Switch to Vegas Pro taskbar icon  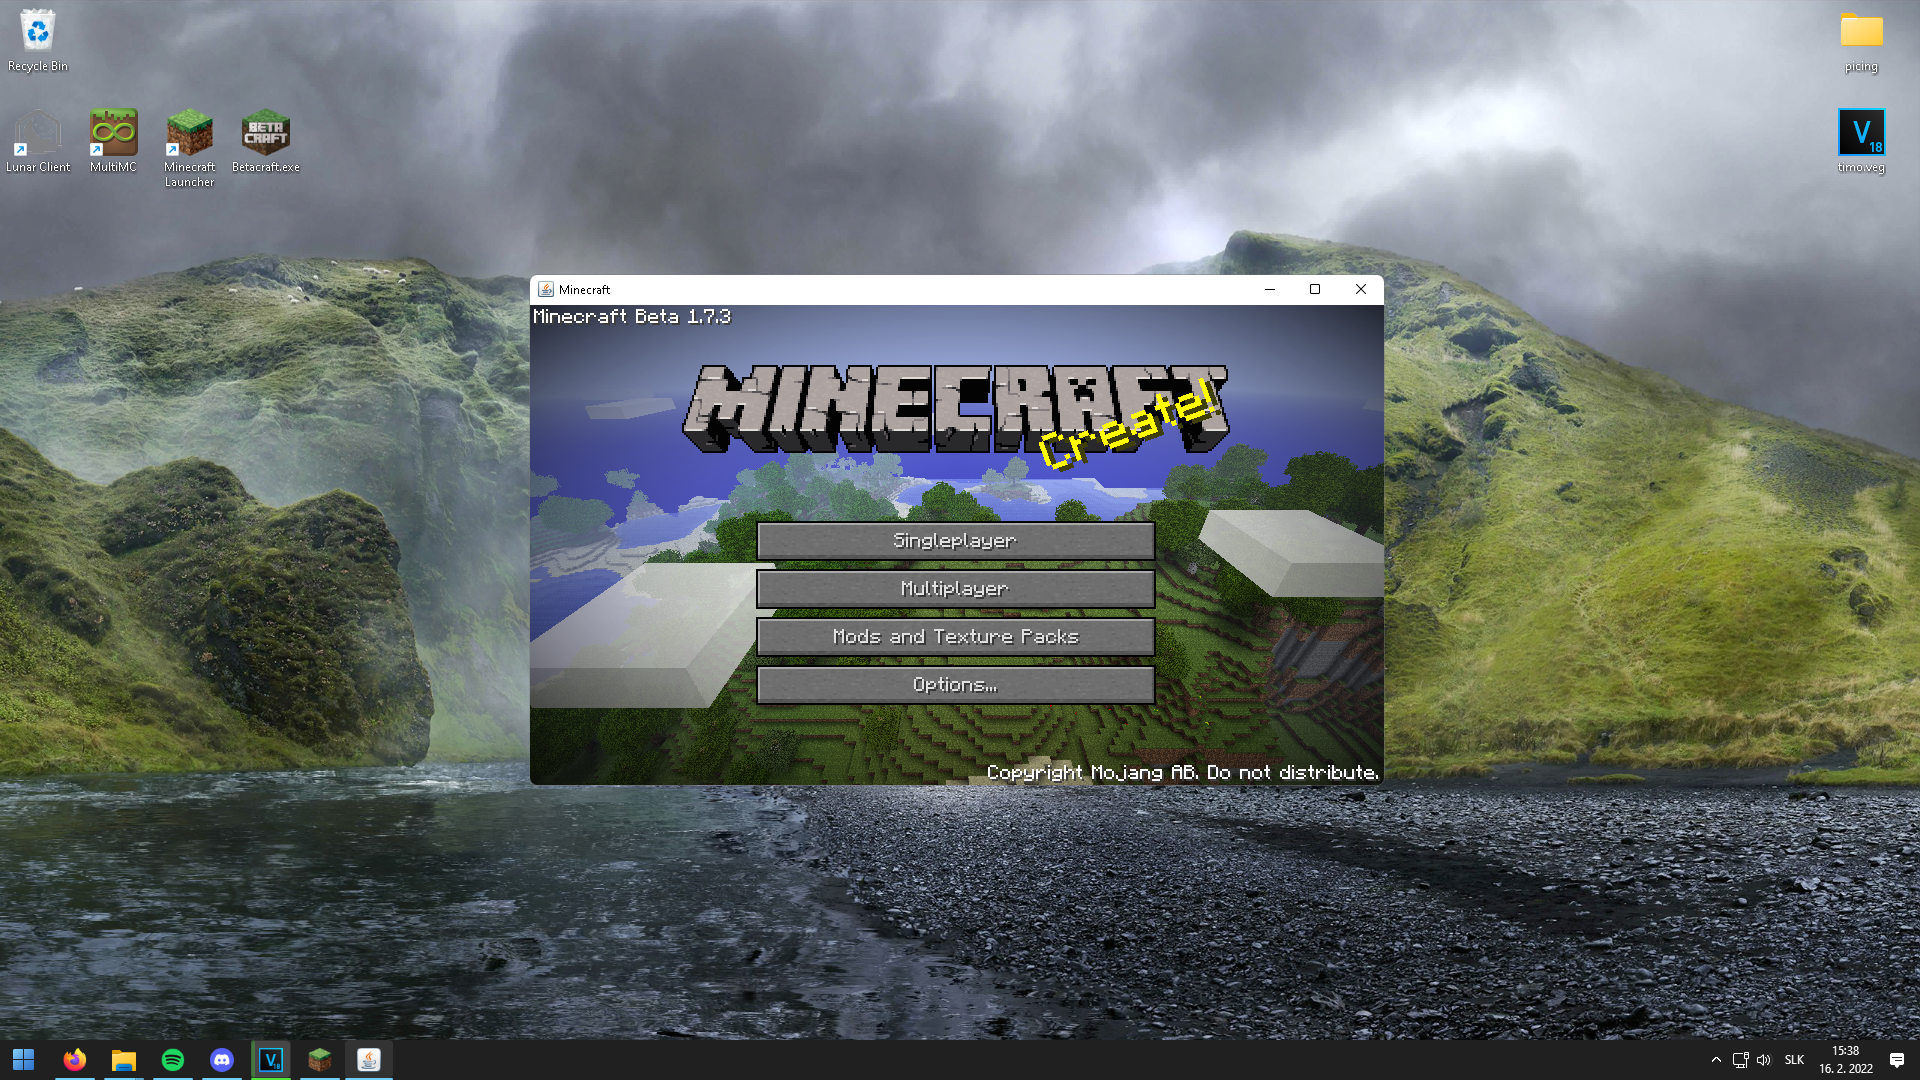pos(270,1060)
